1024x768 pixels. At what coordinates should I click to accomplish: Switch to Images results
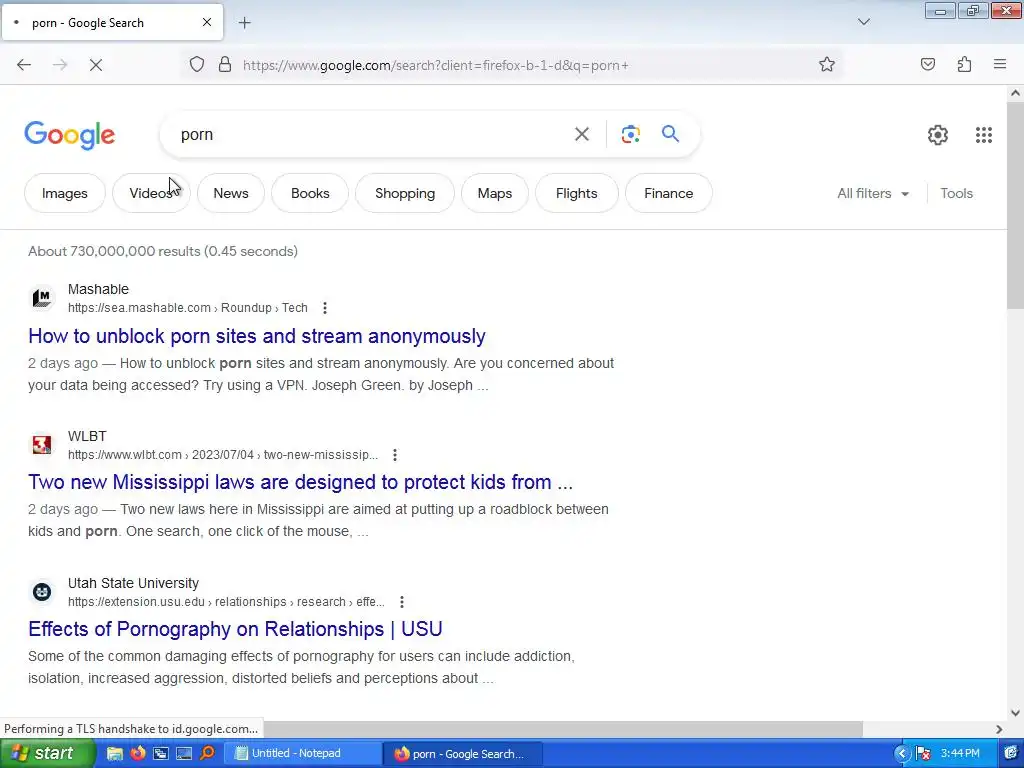coord(65,193)
